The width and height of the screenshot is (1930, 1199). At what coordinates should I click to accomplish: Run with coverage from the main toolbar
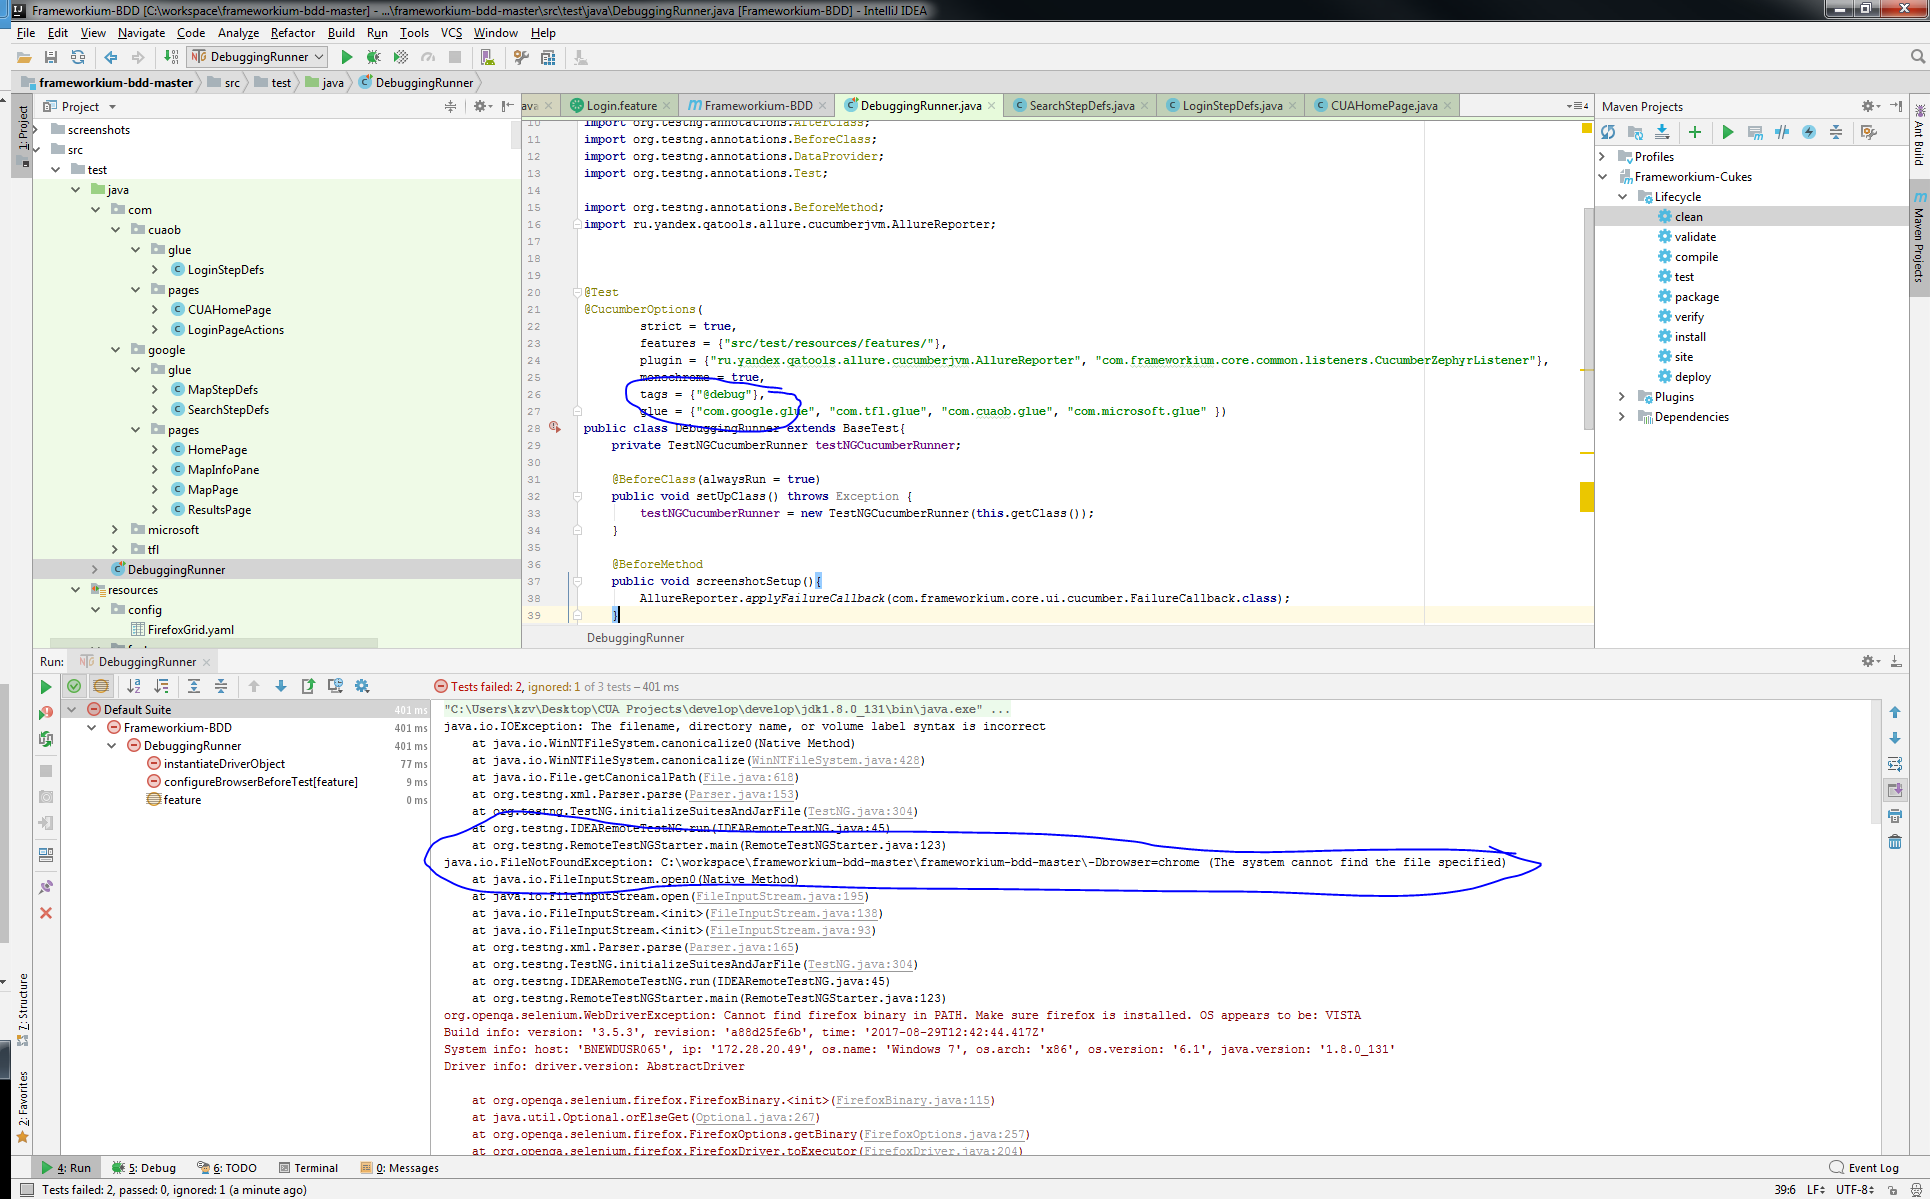tap(401, 57)
